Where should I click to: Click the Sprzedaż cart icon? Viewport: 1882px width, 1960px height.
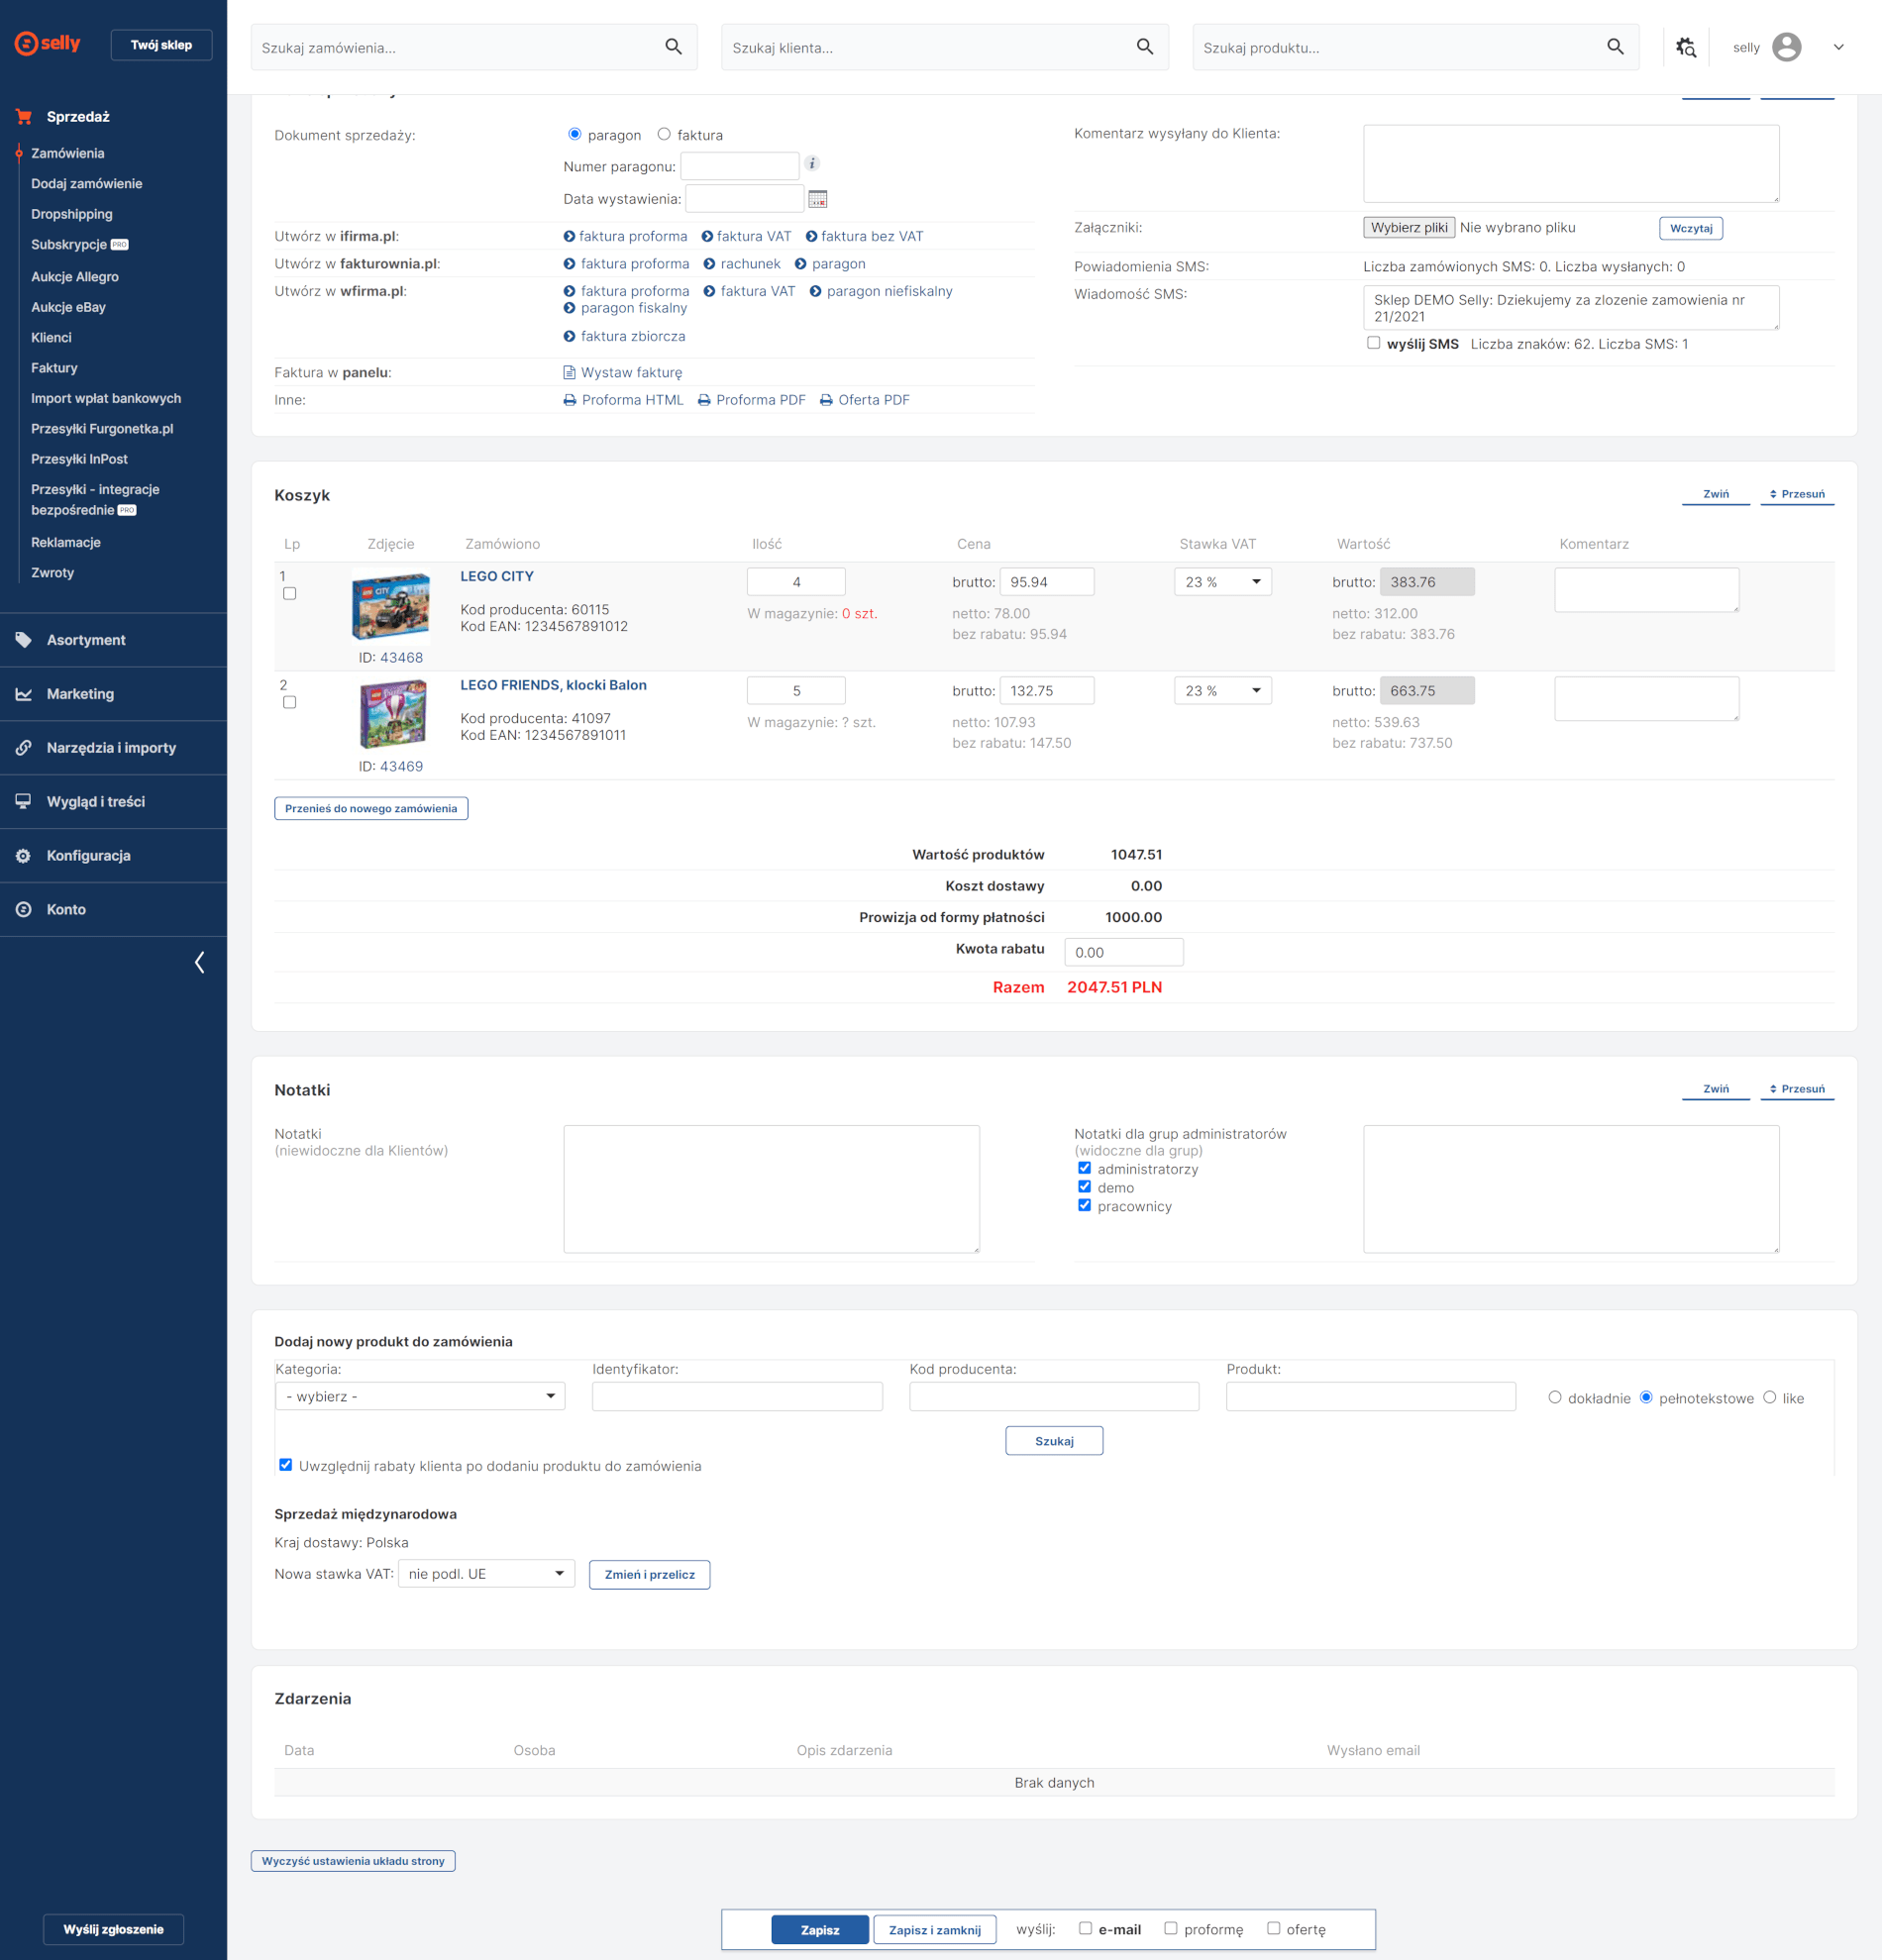[24, 117]
